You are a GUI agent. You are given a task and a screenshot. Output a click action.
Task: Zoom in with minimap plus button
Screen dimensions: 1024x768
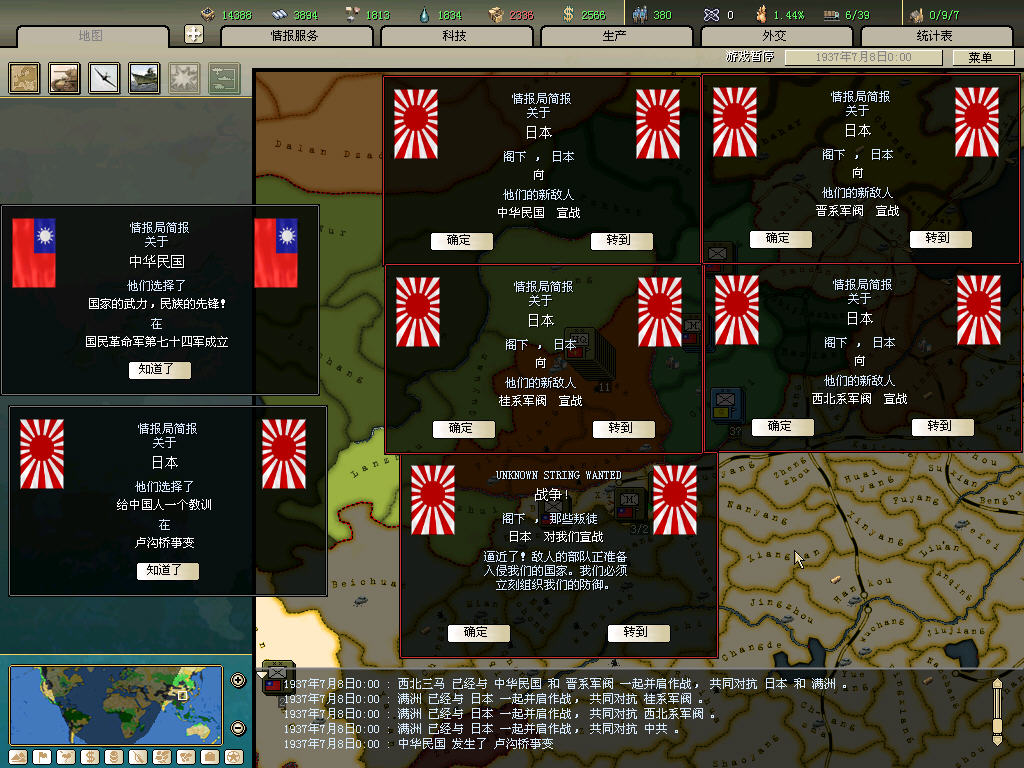[238, 681]
